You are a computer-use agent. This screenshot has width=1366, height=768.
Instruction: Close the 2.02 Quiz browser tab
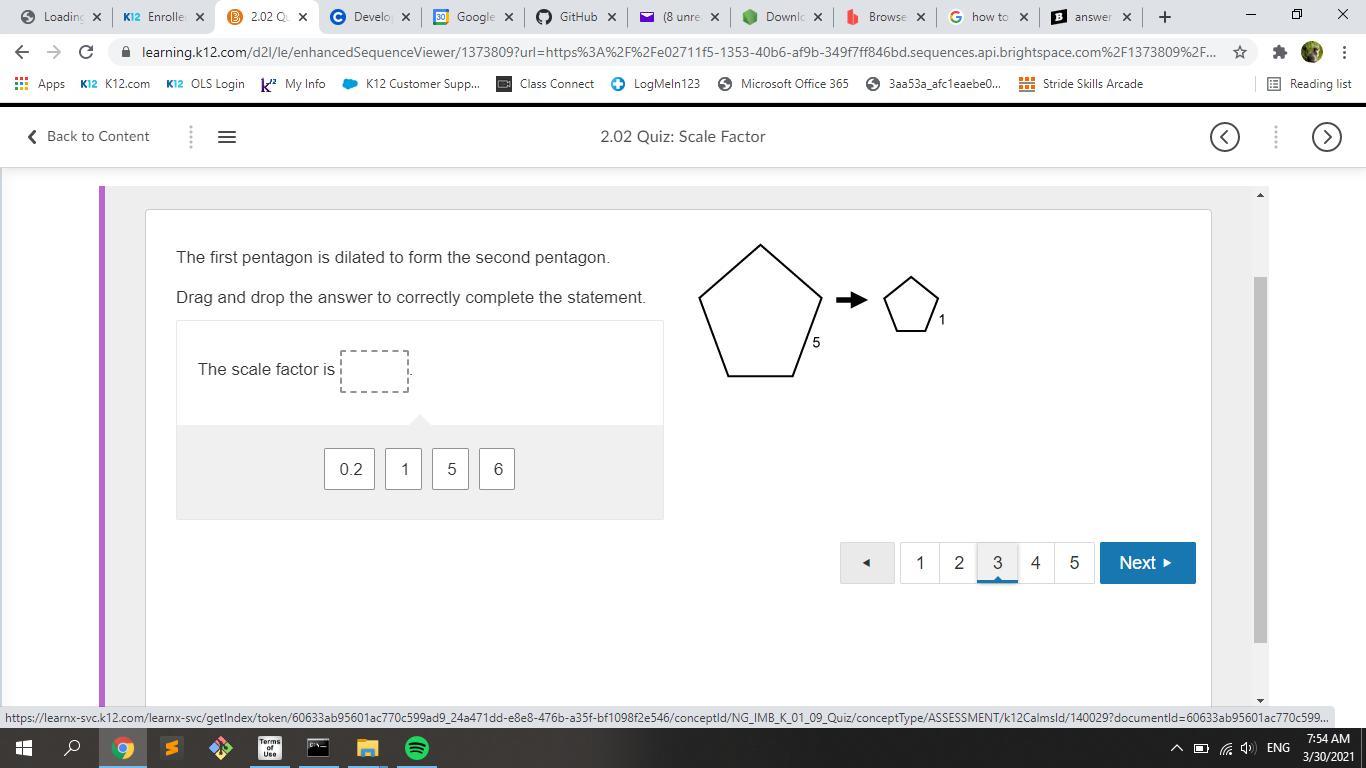pyautogui.click(x=303, y=17)
